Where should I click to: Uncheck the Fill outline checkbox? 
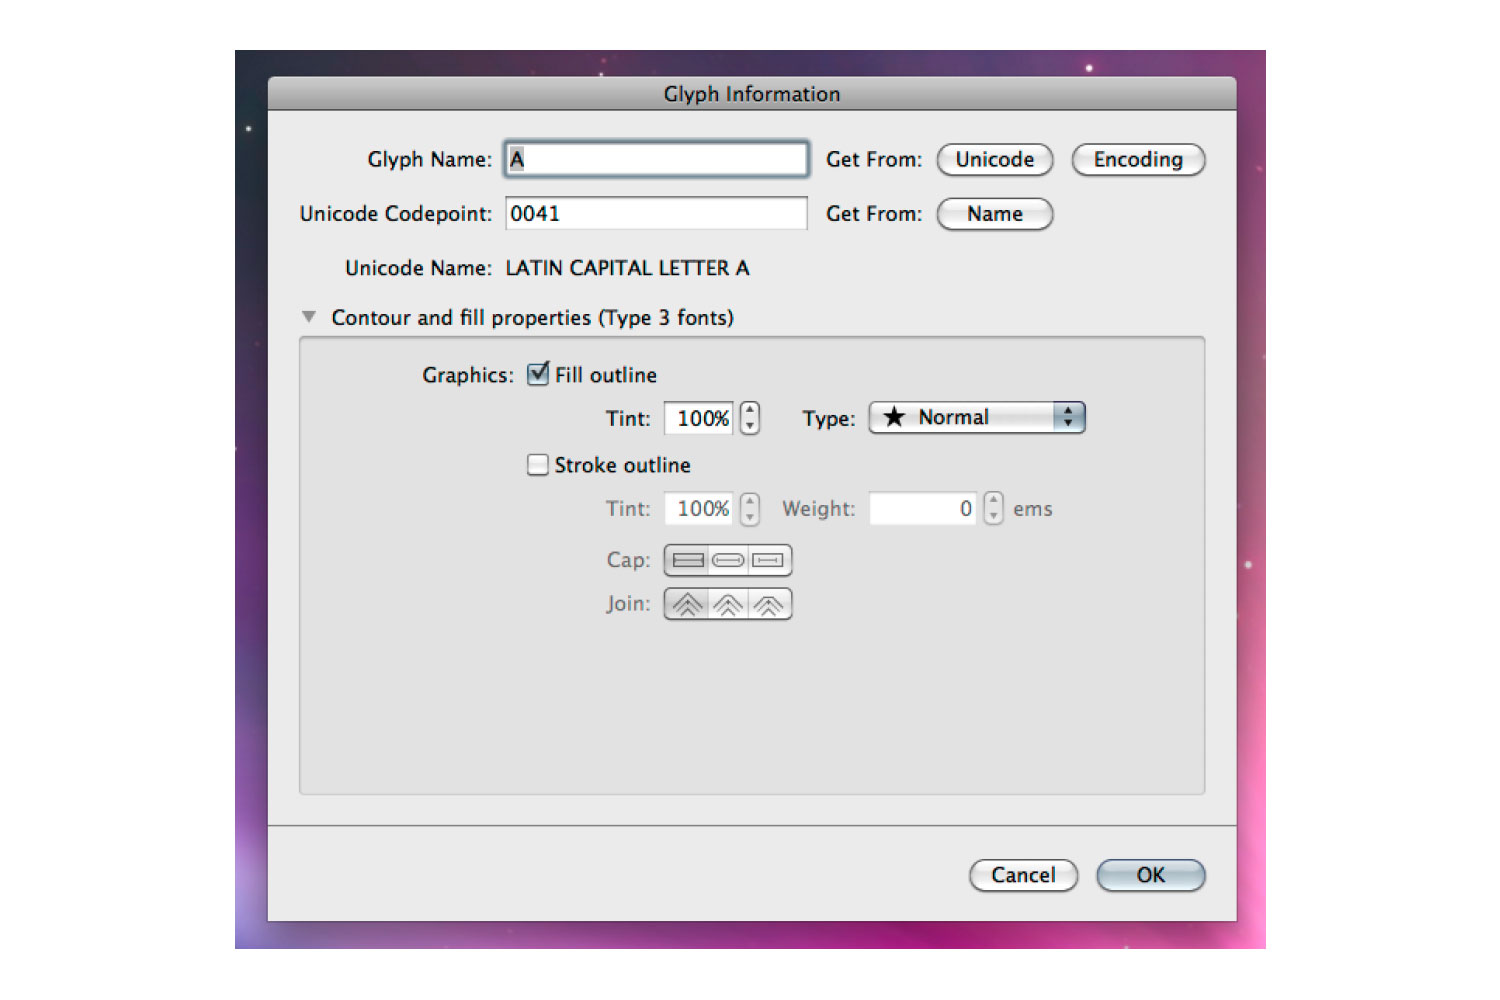(x=538, y=375)
